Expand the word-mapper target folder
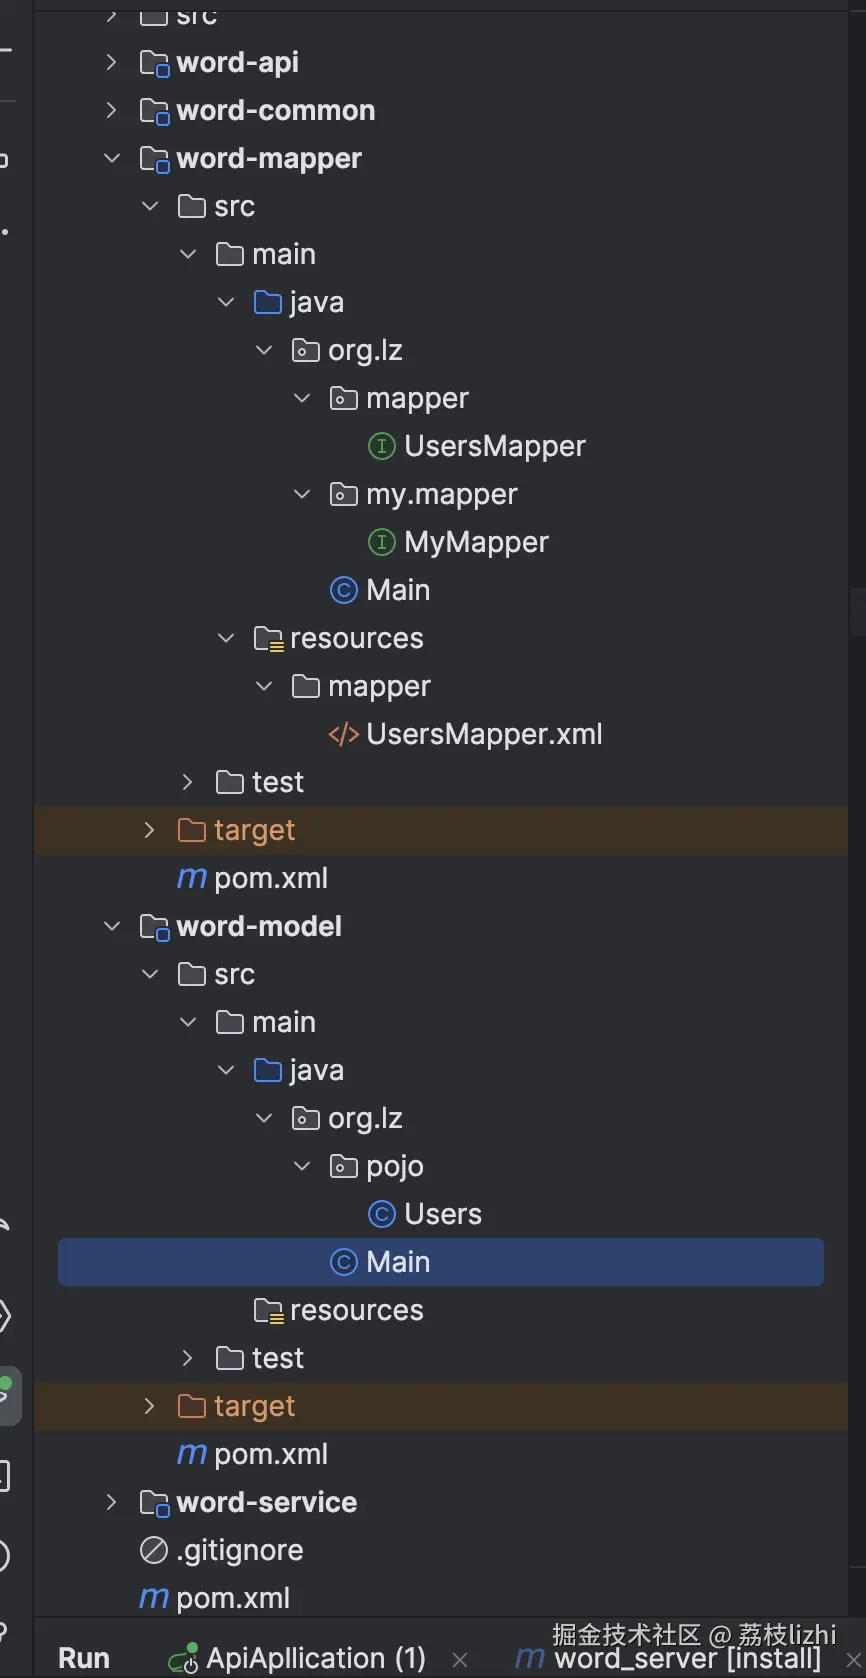The image size is (866, 1678). click(x=149, y=830)
